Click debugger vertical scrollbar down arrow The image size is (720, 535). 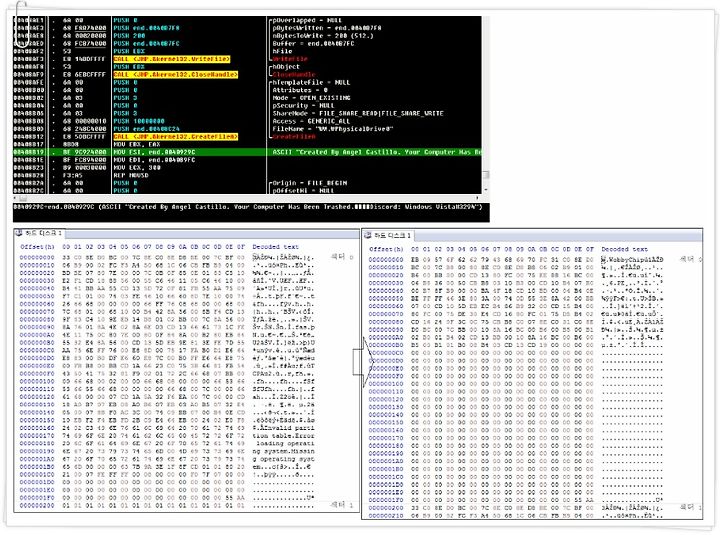[486, 190]
